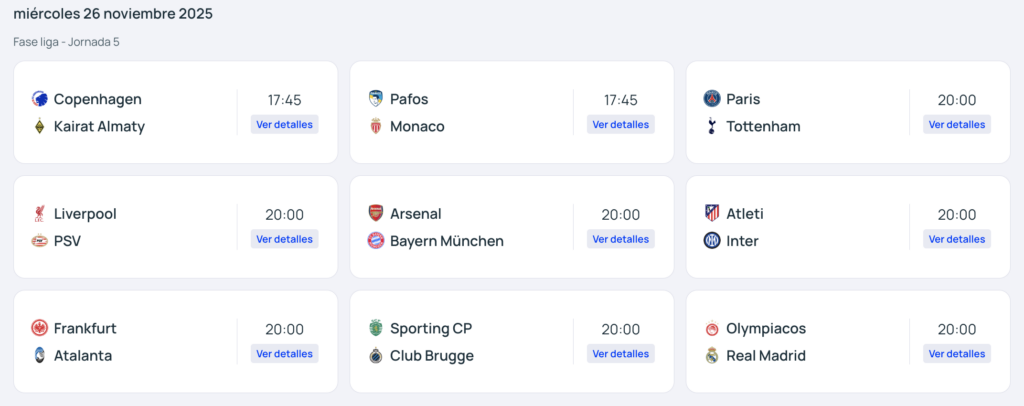The width and height of the screenshot is (1024, 406).
Task: Click the Atleti striped crest
Action: [x=712, y=214]
